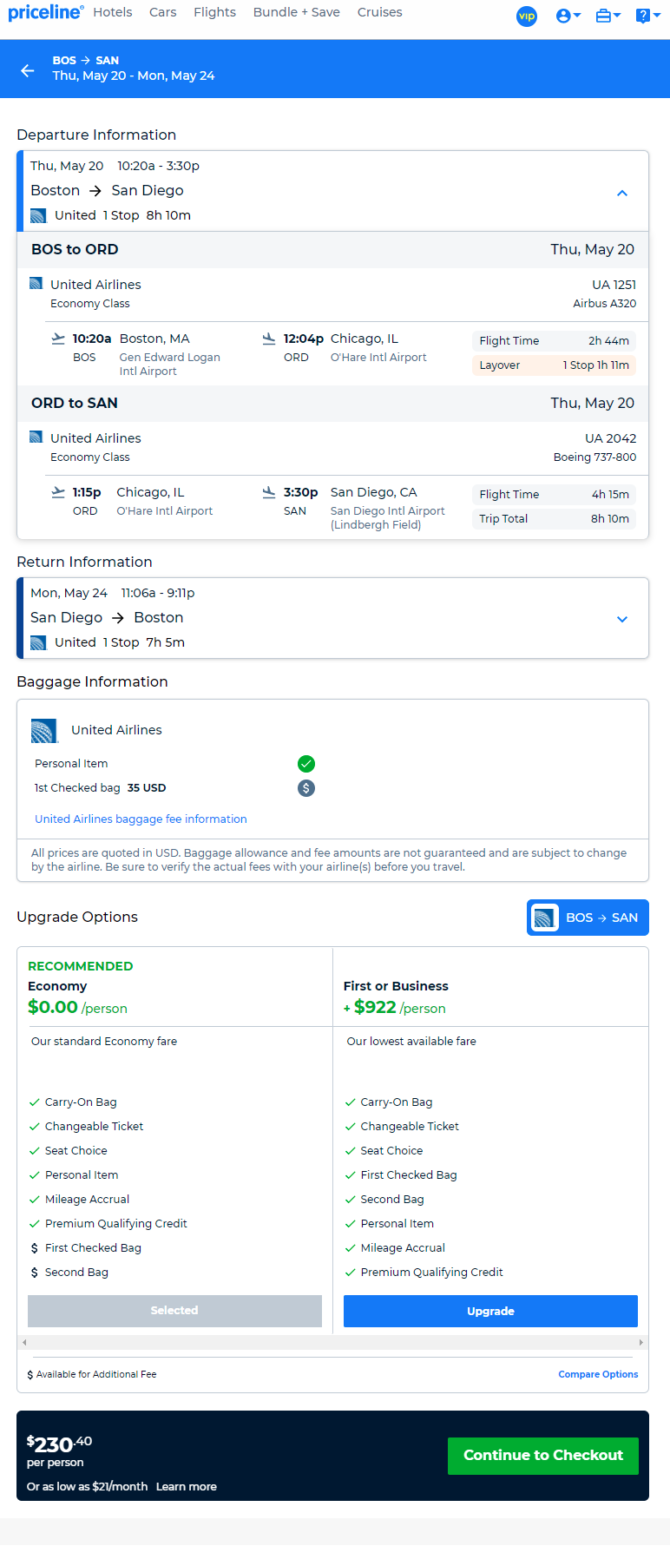Click the United logo beside flight UA 2042
This screenshot has height=1546, width=670.
[36, 437]
